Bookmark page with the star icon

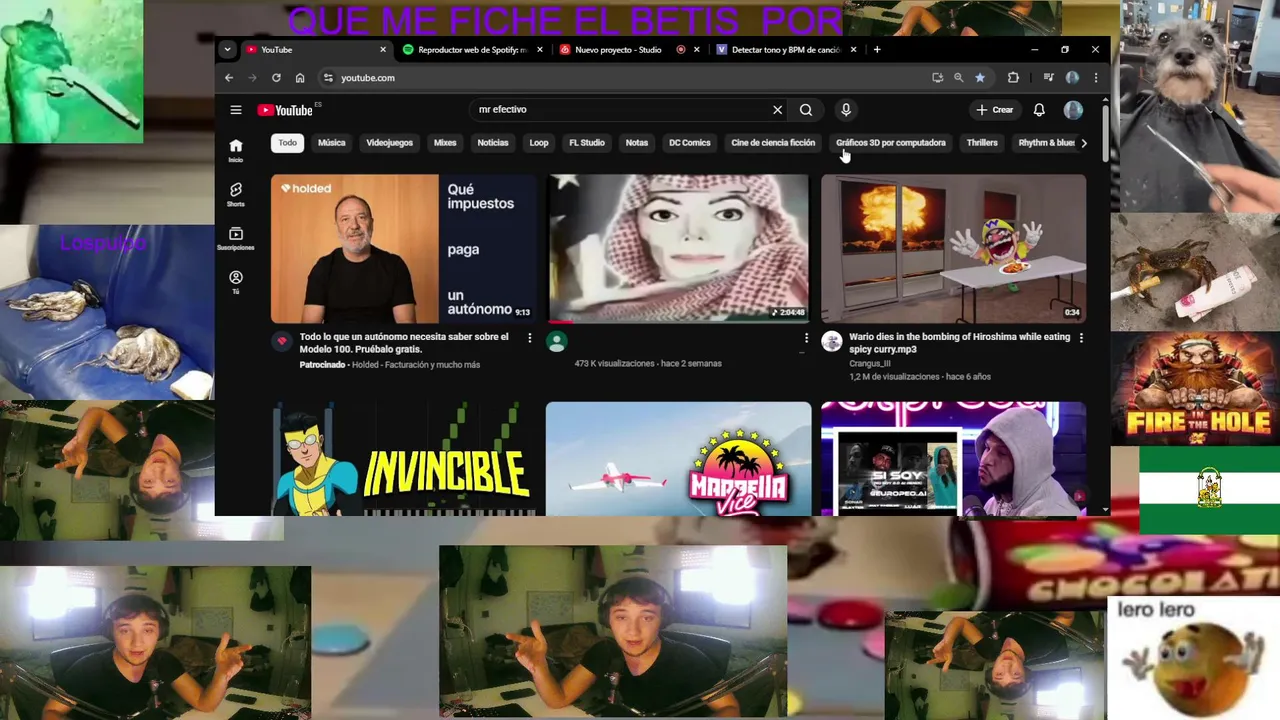click(x=980, y=78)
